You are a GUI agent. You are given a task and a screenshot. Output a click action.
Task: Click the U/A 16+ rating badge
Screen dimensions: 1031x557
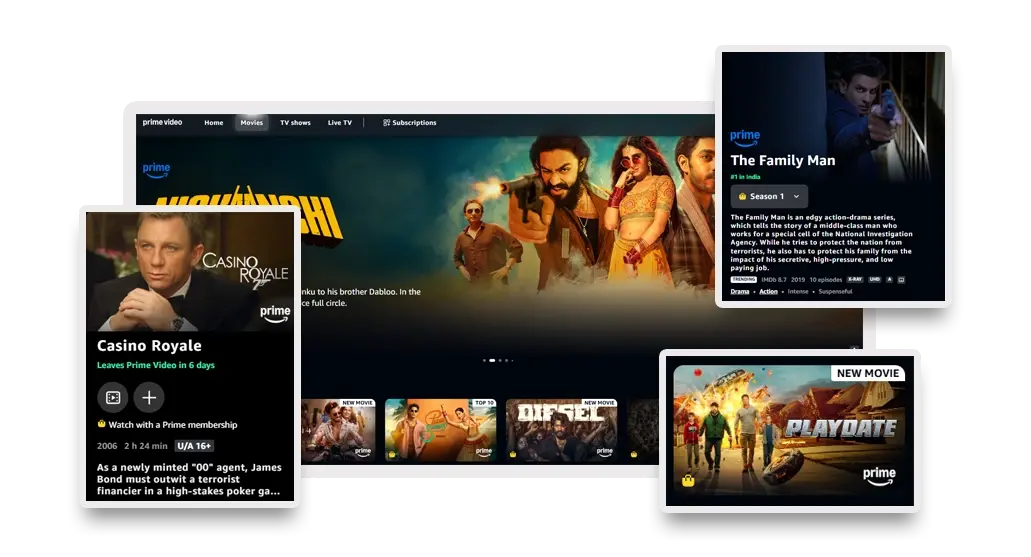tap(194, 446)
